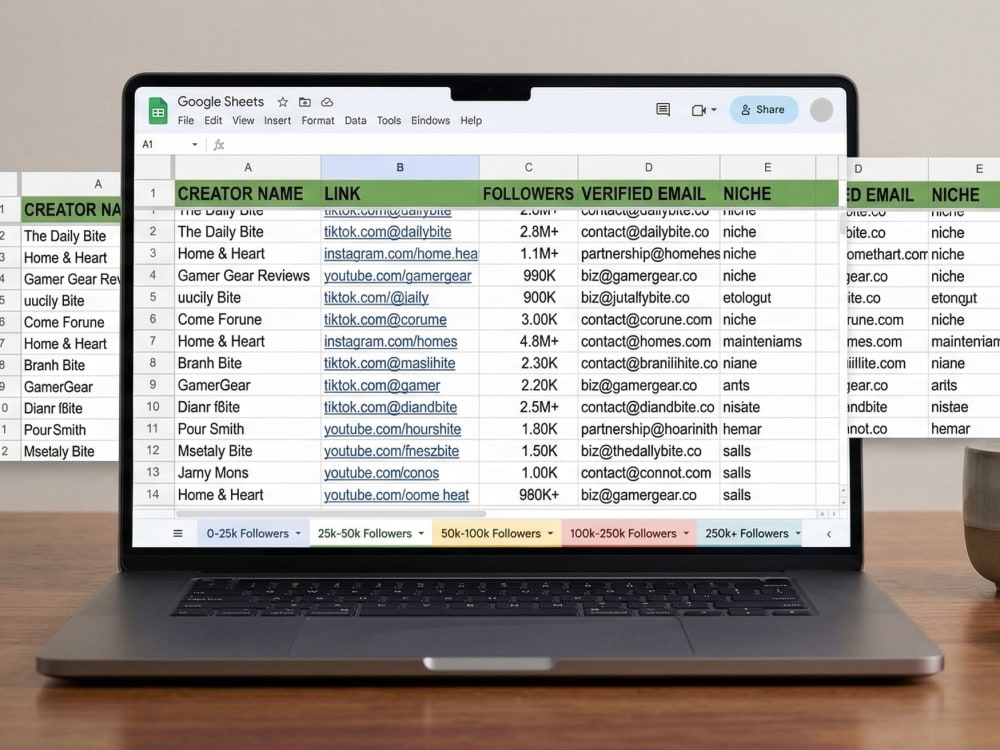Click the cloud save status icon
Image resolution: width=1000 pixels, height=750 pixels.
click(x=327, y=102)
